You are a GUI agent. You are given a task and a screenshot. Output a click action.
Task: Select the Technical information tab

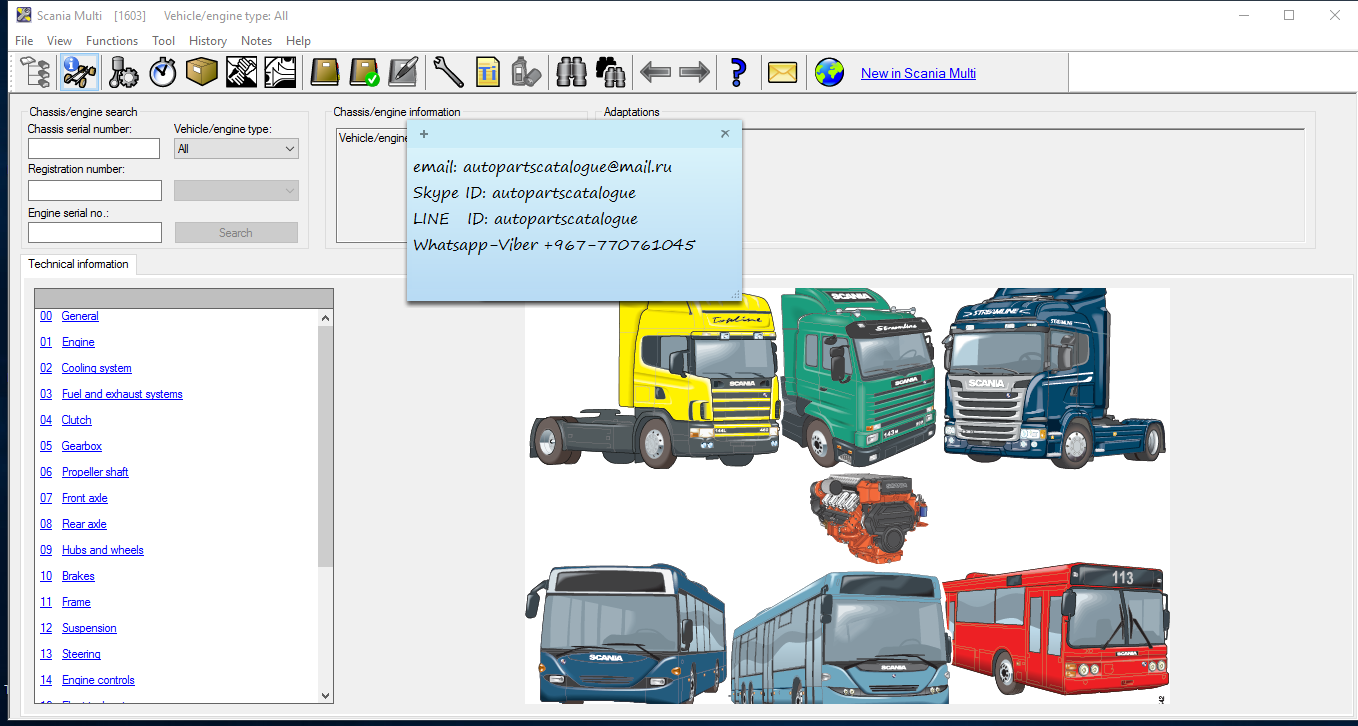pos(78,264)
